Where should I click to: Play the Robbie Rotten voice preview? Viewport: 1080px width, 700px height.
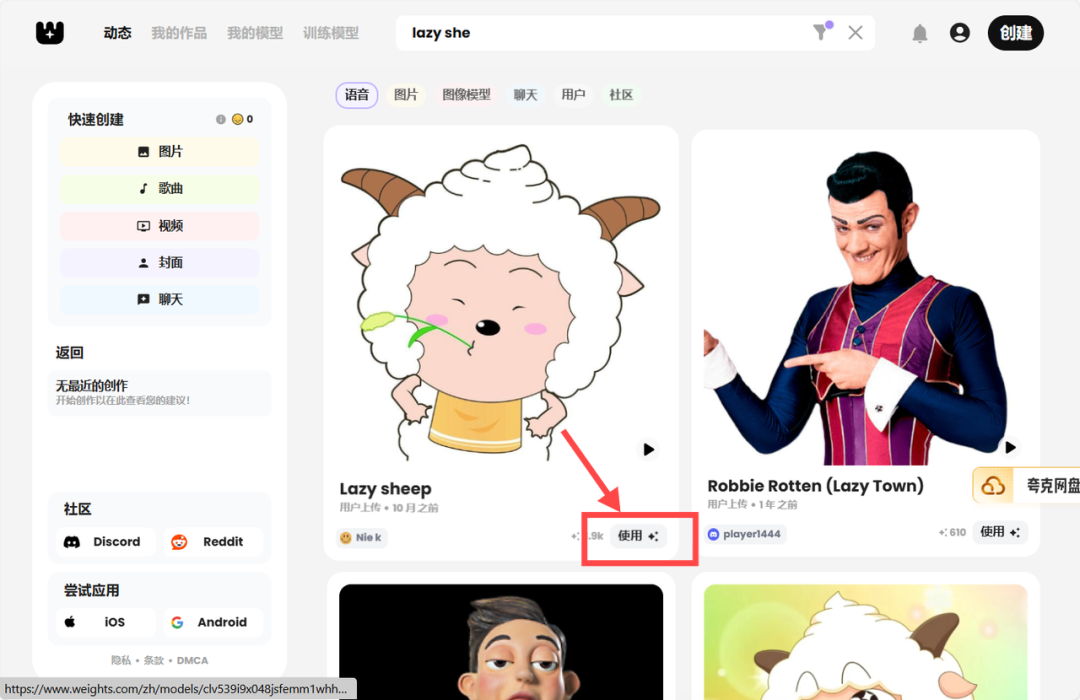1010,447
